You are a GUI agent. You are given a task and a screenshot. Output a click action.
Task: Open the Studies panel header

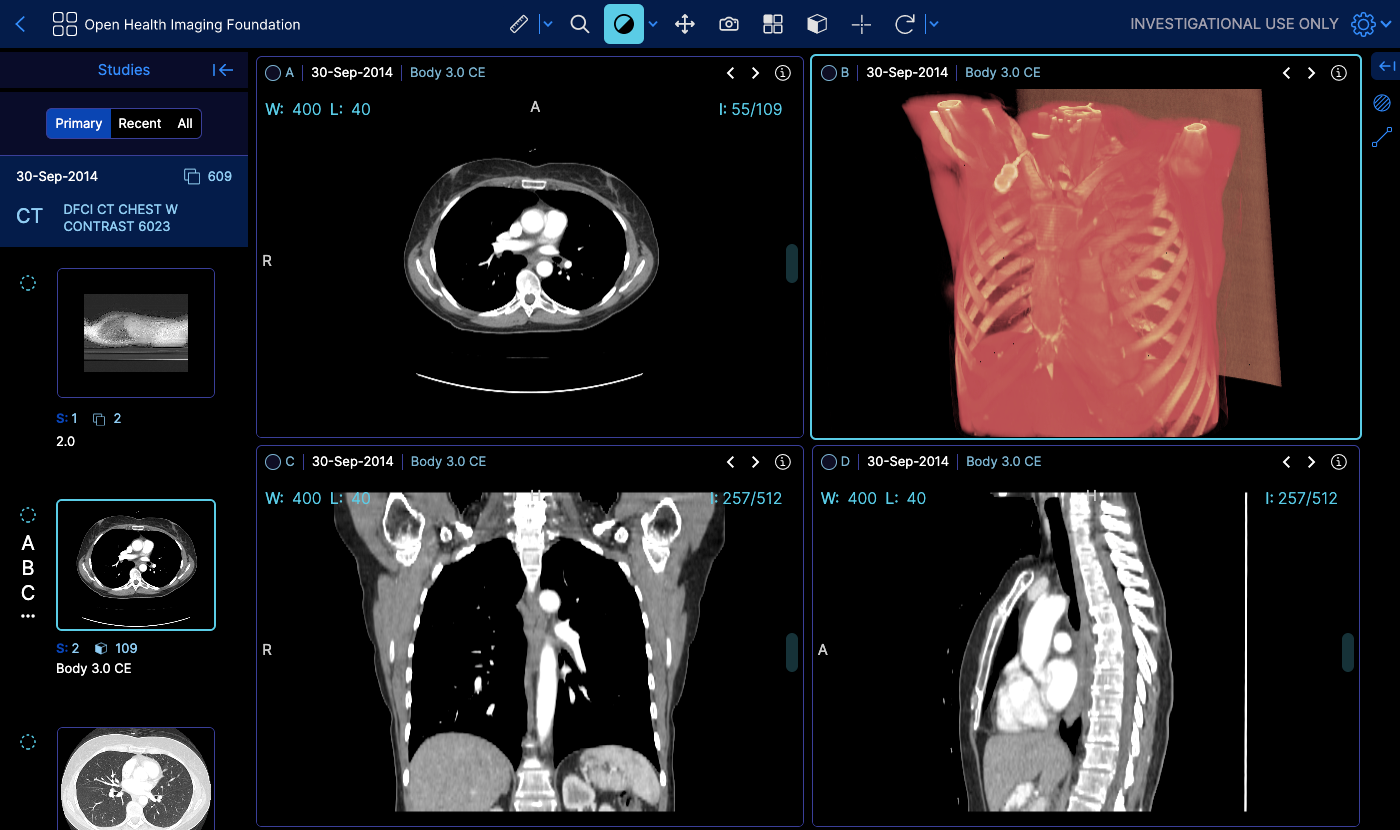124,70
